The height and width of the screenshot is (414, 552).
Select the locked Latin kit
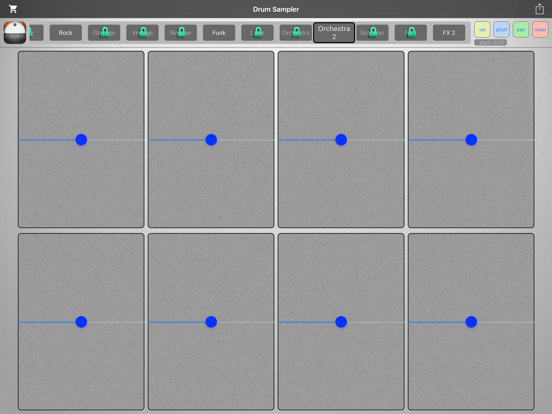[257, 33]
